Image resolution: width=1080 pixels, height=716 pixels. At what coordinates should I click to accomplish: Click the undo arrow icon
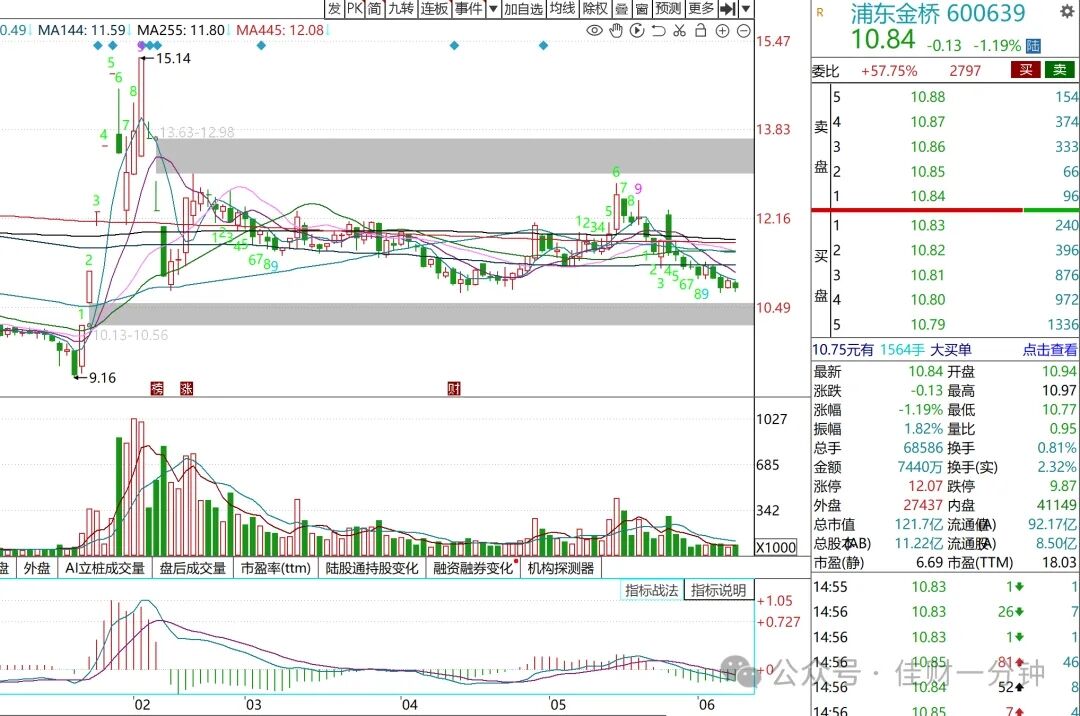pos(658,30)
